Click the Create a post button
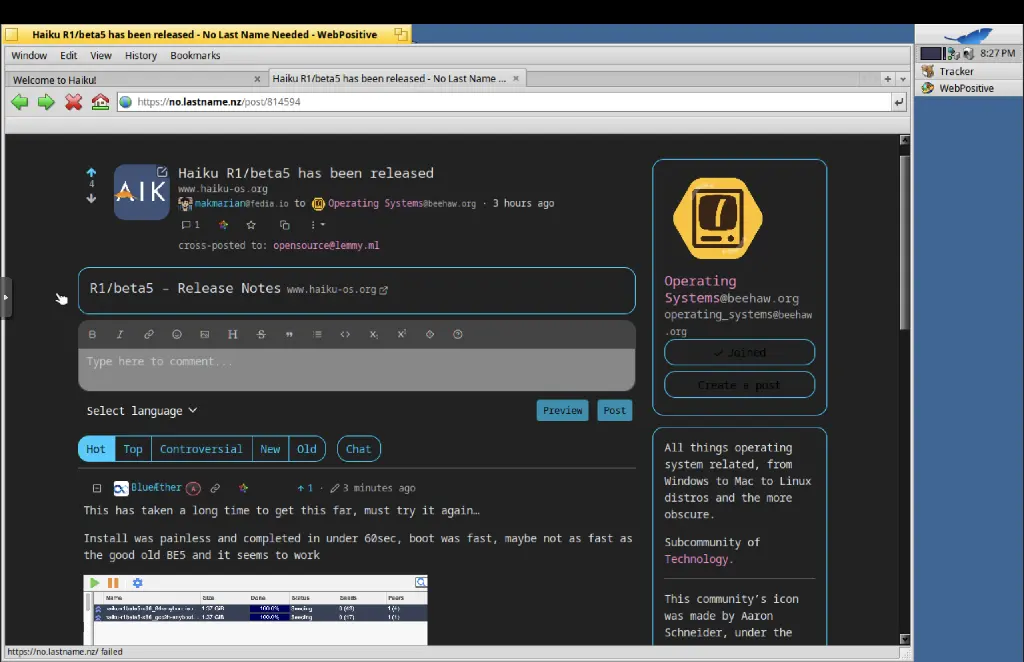 [739, 385]
